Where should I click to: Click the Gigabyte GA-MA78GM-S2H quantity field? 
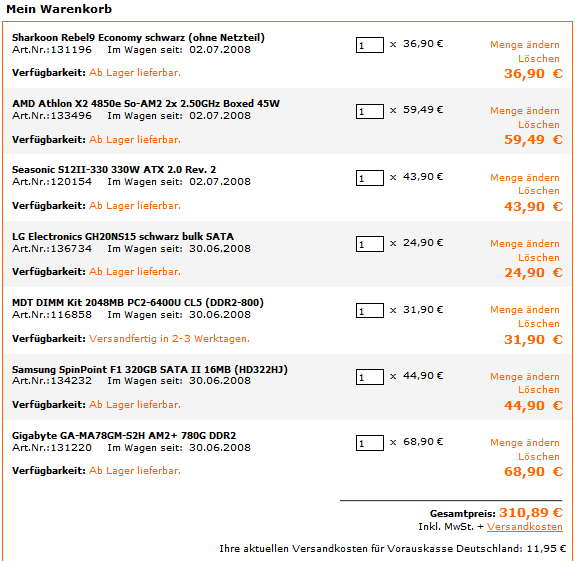click(x=370, y=443)
